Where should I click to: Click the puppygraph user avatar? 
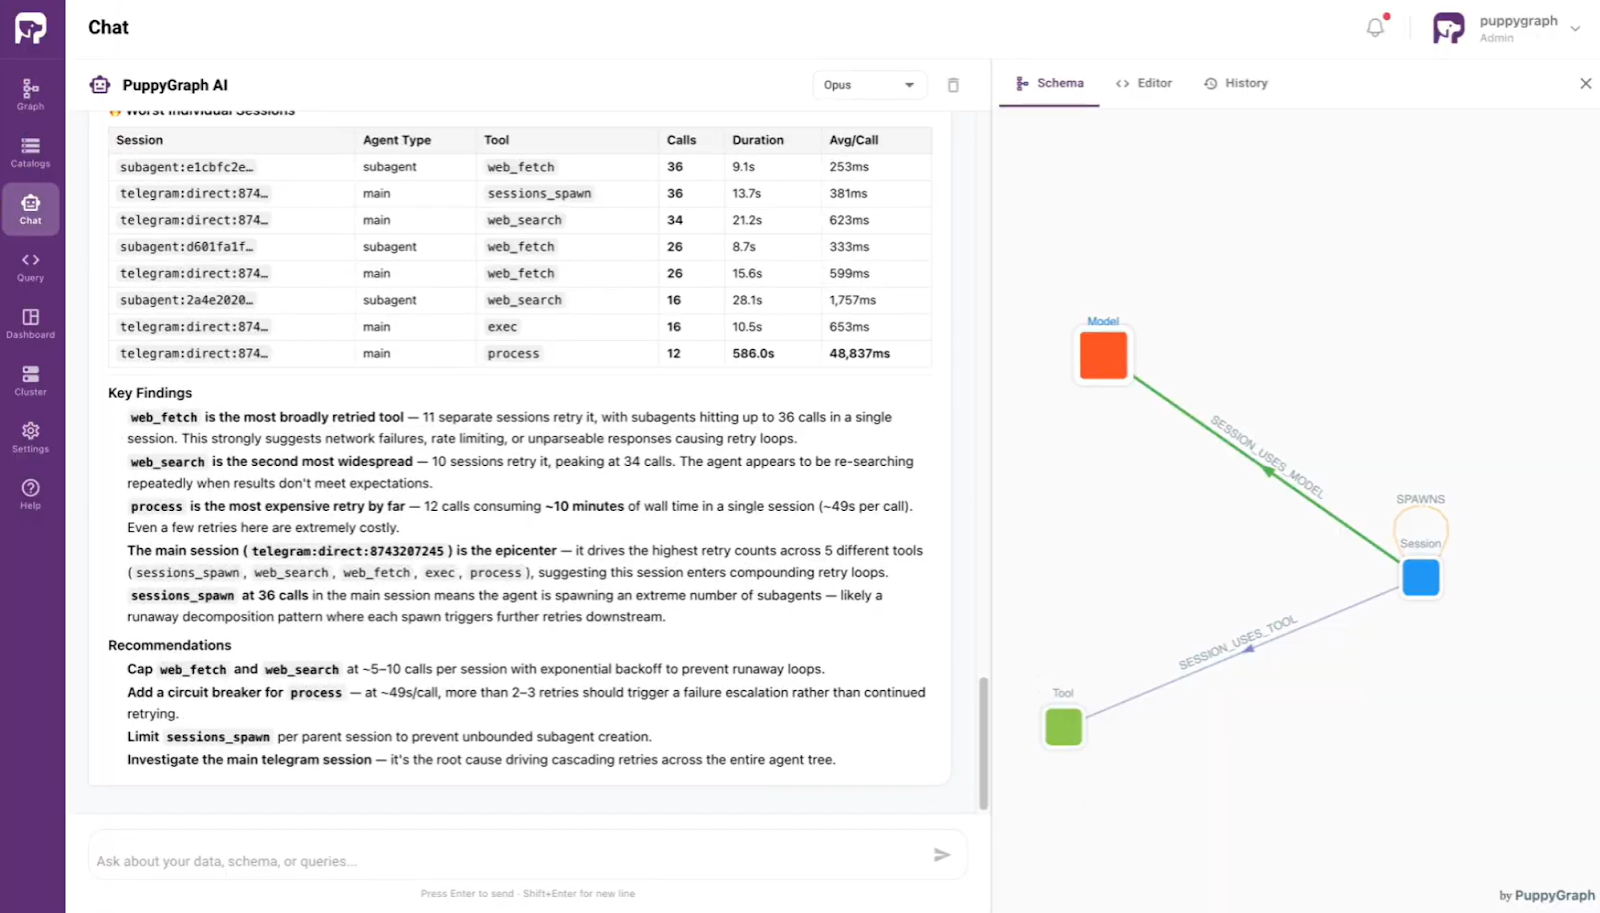point(1448,28)
